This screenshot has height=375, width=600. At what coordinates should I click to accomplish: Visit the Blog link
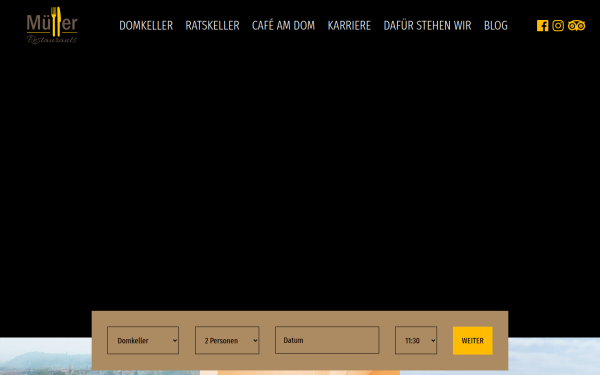pyautogui.click(x=496, y=26)
